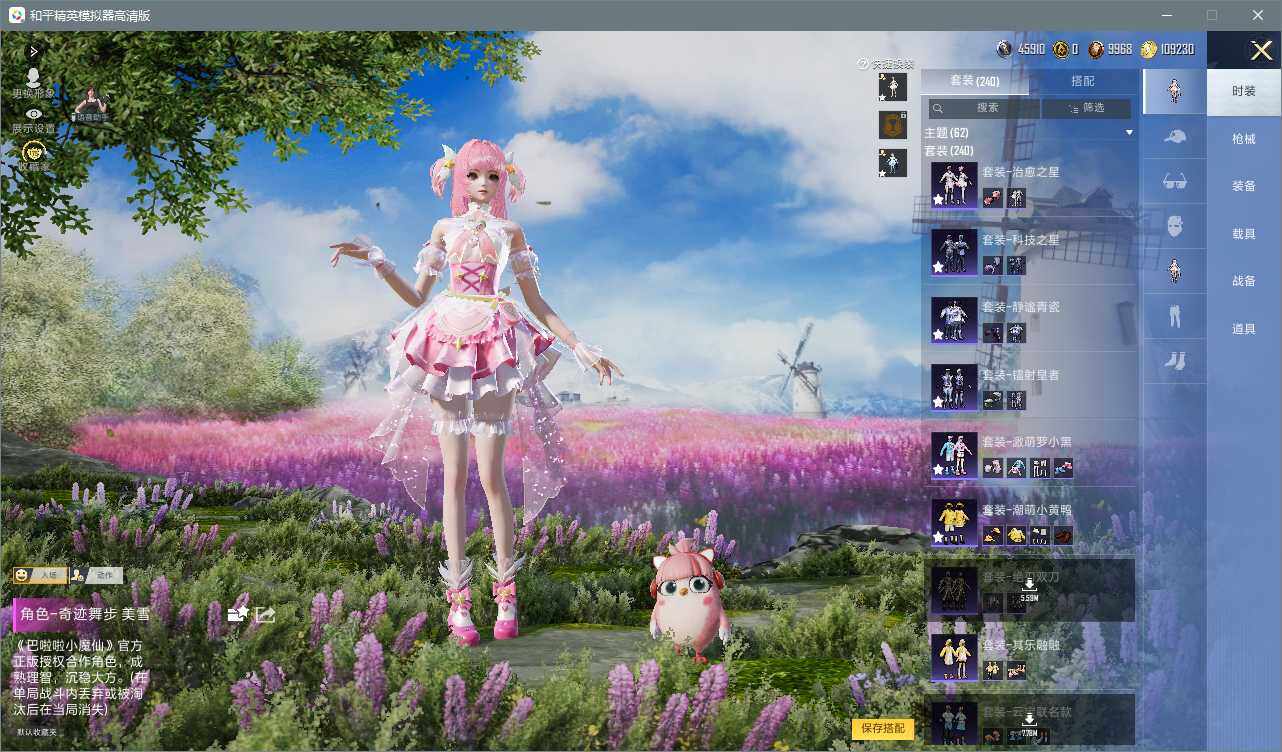Select the cap headwear category icon

click(1175, 136)
